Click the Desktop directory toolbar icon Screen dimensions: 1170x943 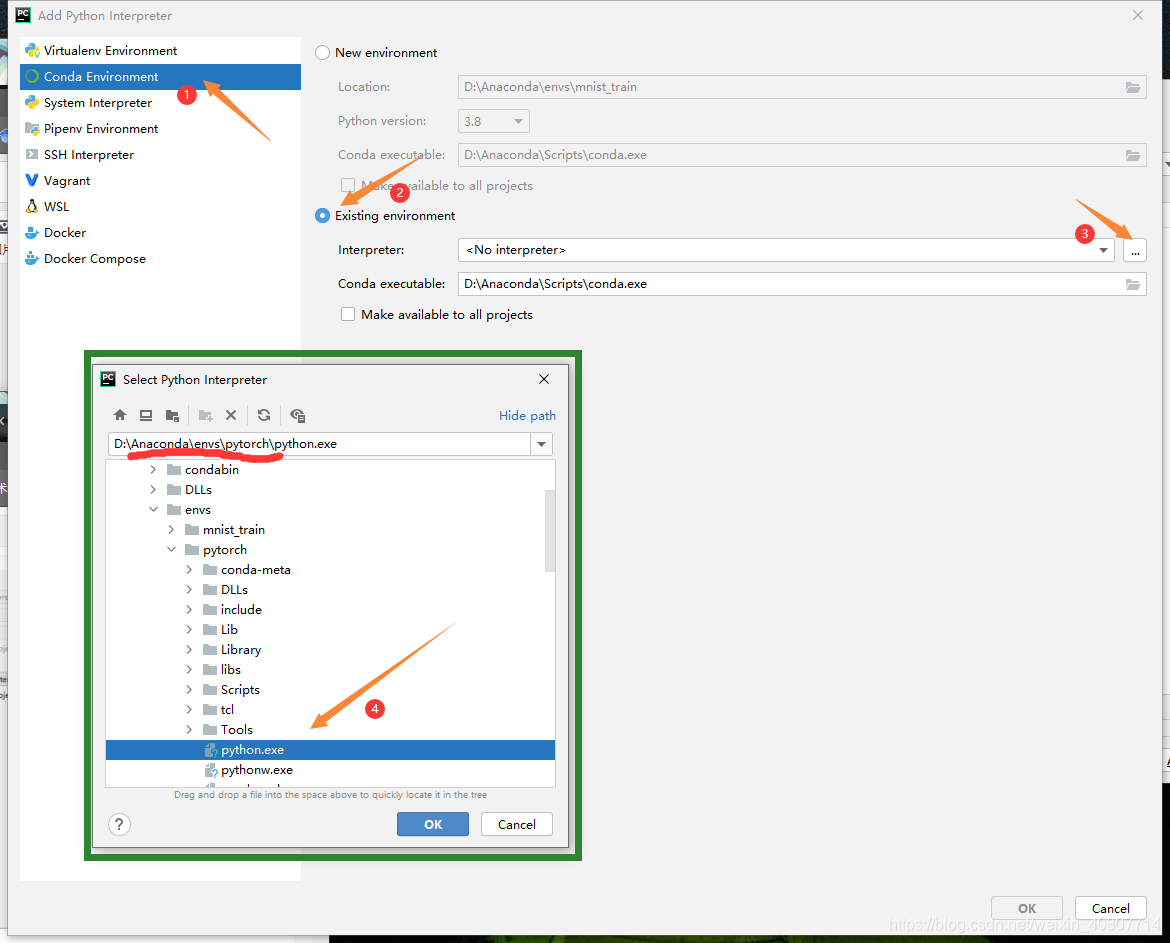point(146,416)
